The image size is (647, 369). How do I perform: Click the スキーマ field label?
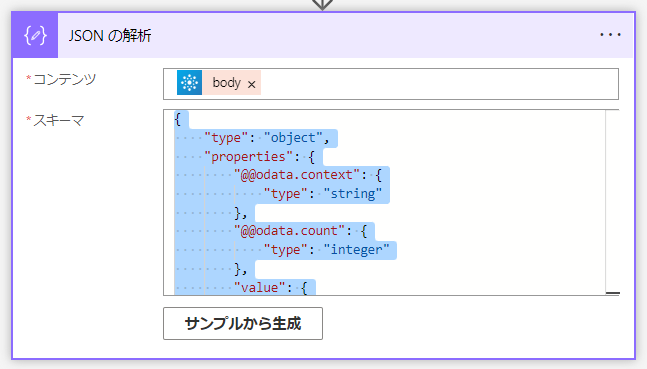(59, 121)
